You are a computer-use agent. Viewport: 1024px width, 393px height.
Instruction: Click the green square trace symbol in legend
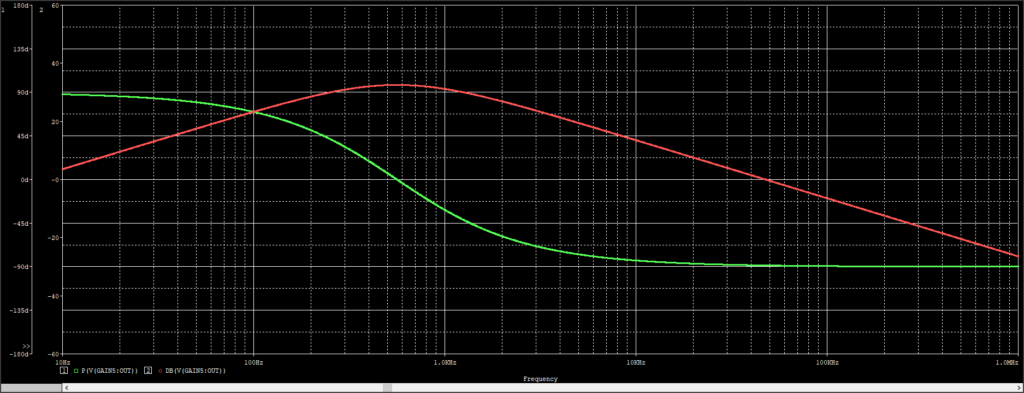(x=77, y=371)
